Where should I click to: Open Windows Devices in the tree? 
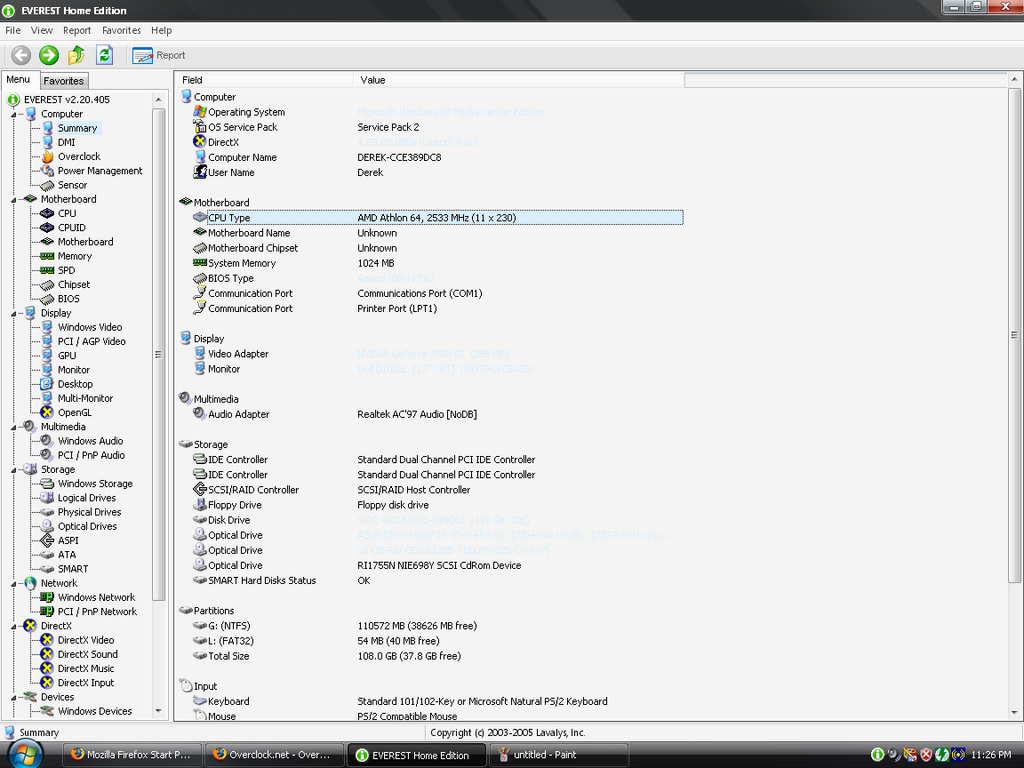95,712
